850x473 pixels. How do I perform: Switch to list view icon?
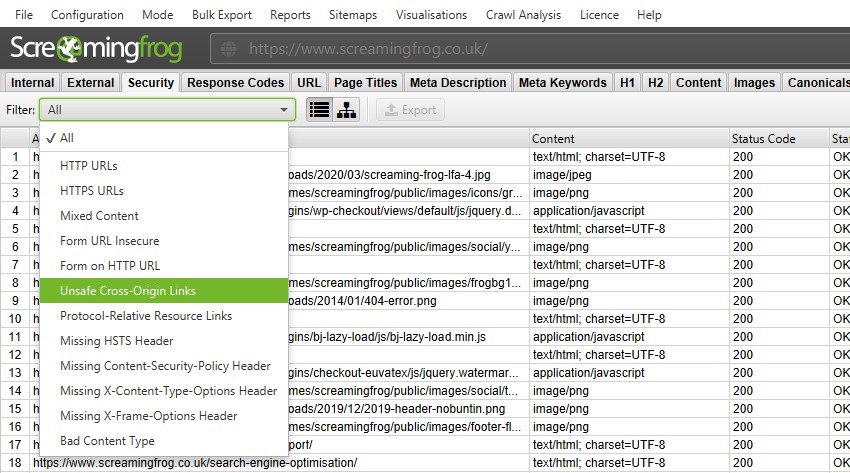point(319,110)
